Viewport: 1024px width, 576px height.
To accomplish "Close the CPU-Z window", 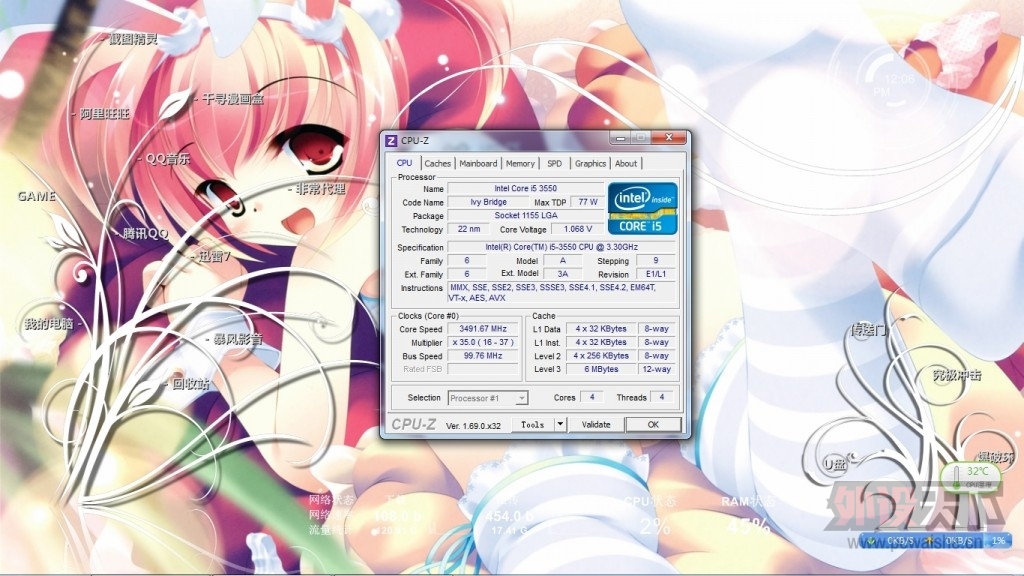I will point(668,138).
